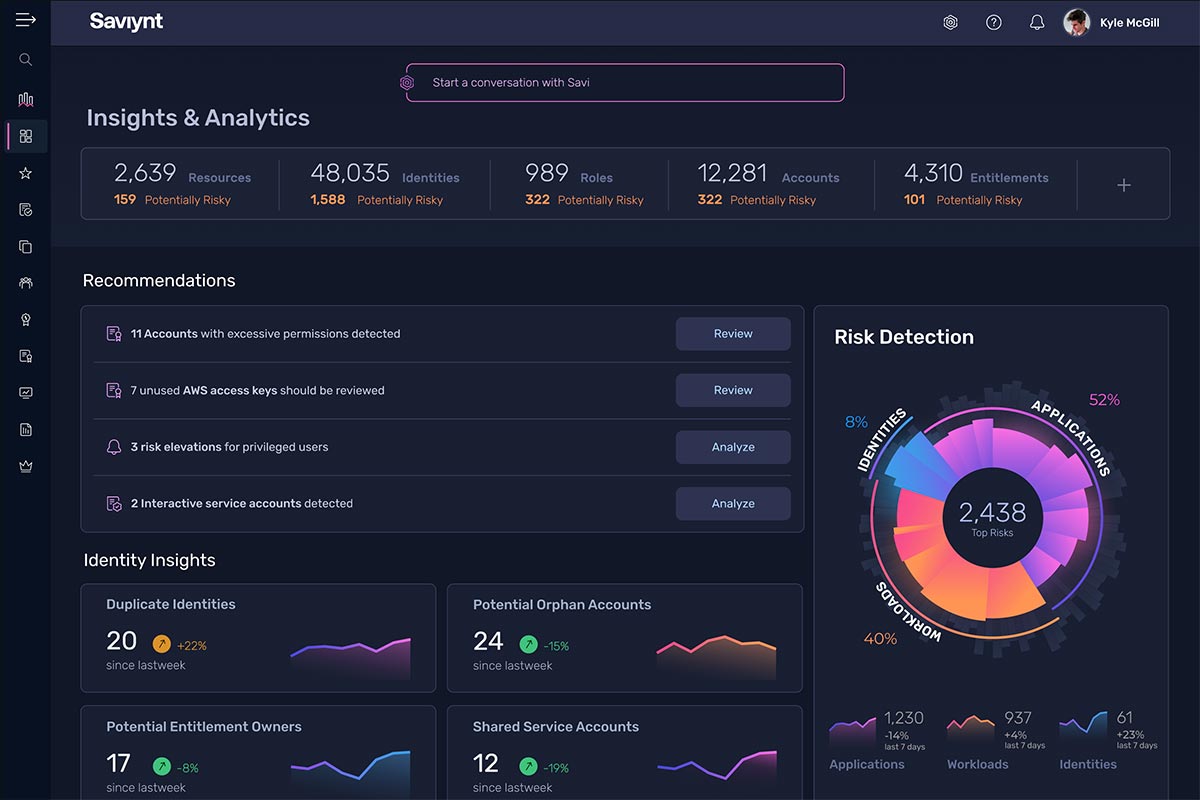Viewport: 1200px width, 800px height.
Task: Click the Savi hexagon icon in header
Action: coord(950,22)
